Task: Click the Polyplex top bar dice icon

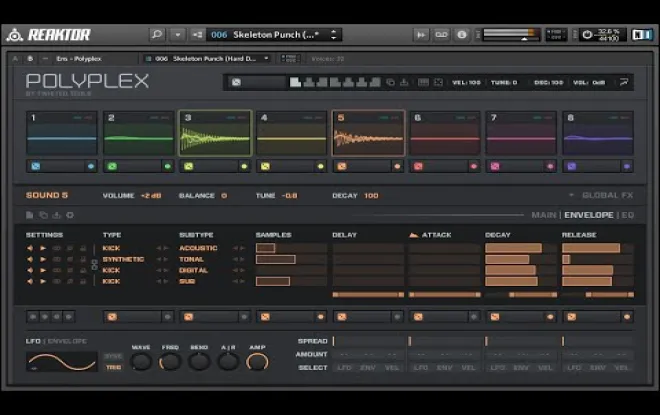Action: click(237, 82)
